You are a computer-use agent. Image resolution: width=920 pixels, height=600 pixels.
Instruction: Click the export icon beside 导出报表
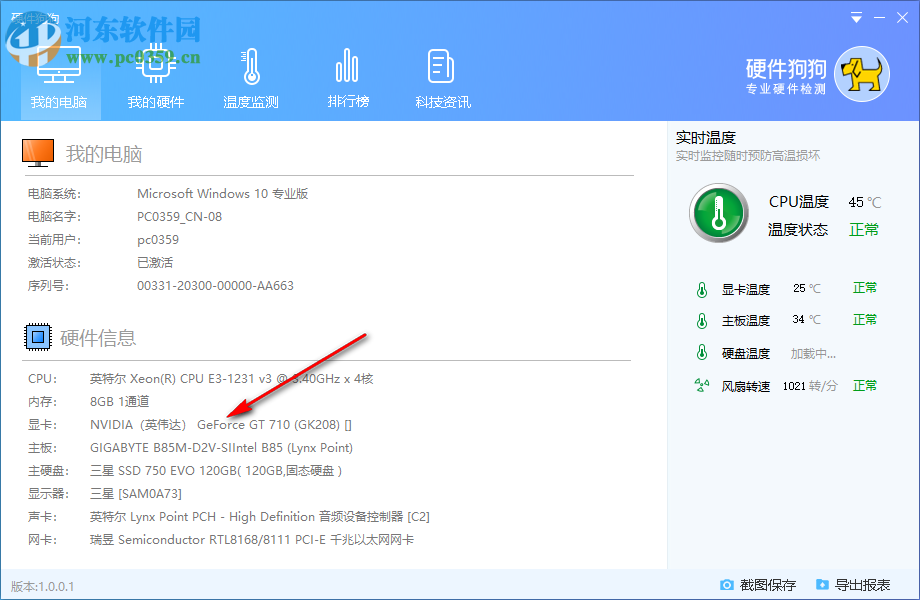822,585
